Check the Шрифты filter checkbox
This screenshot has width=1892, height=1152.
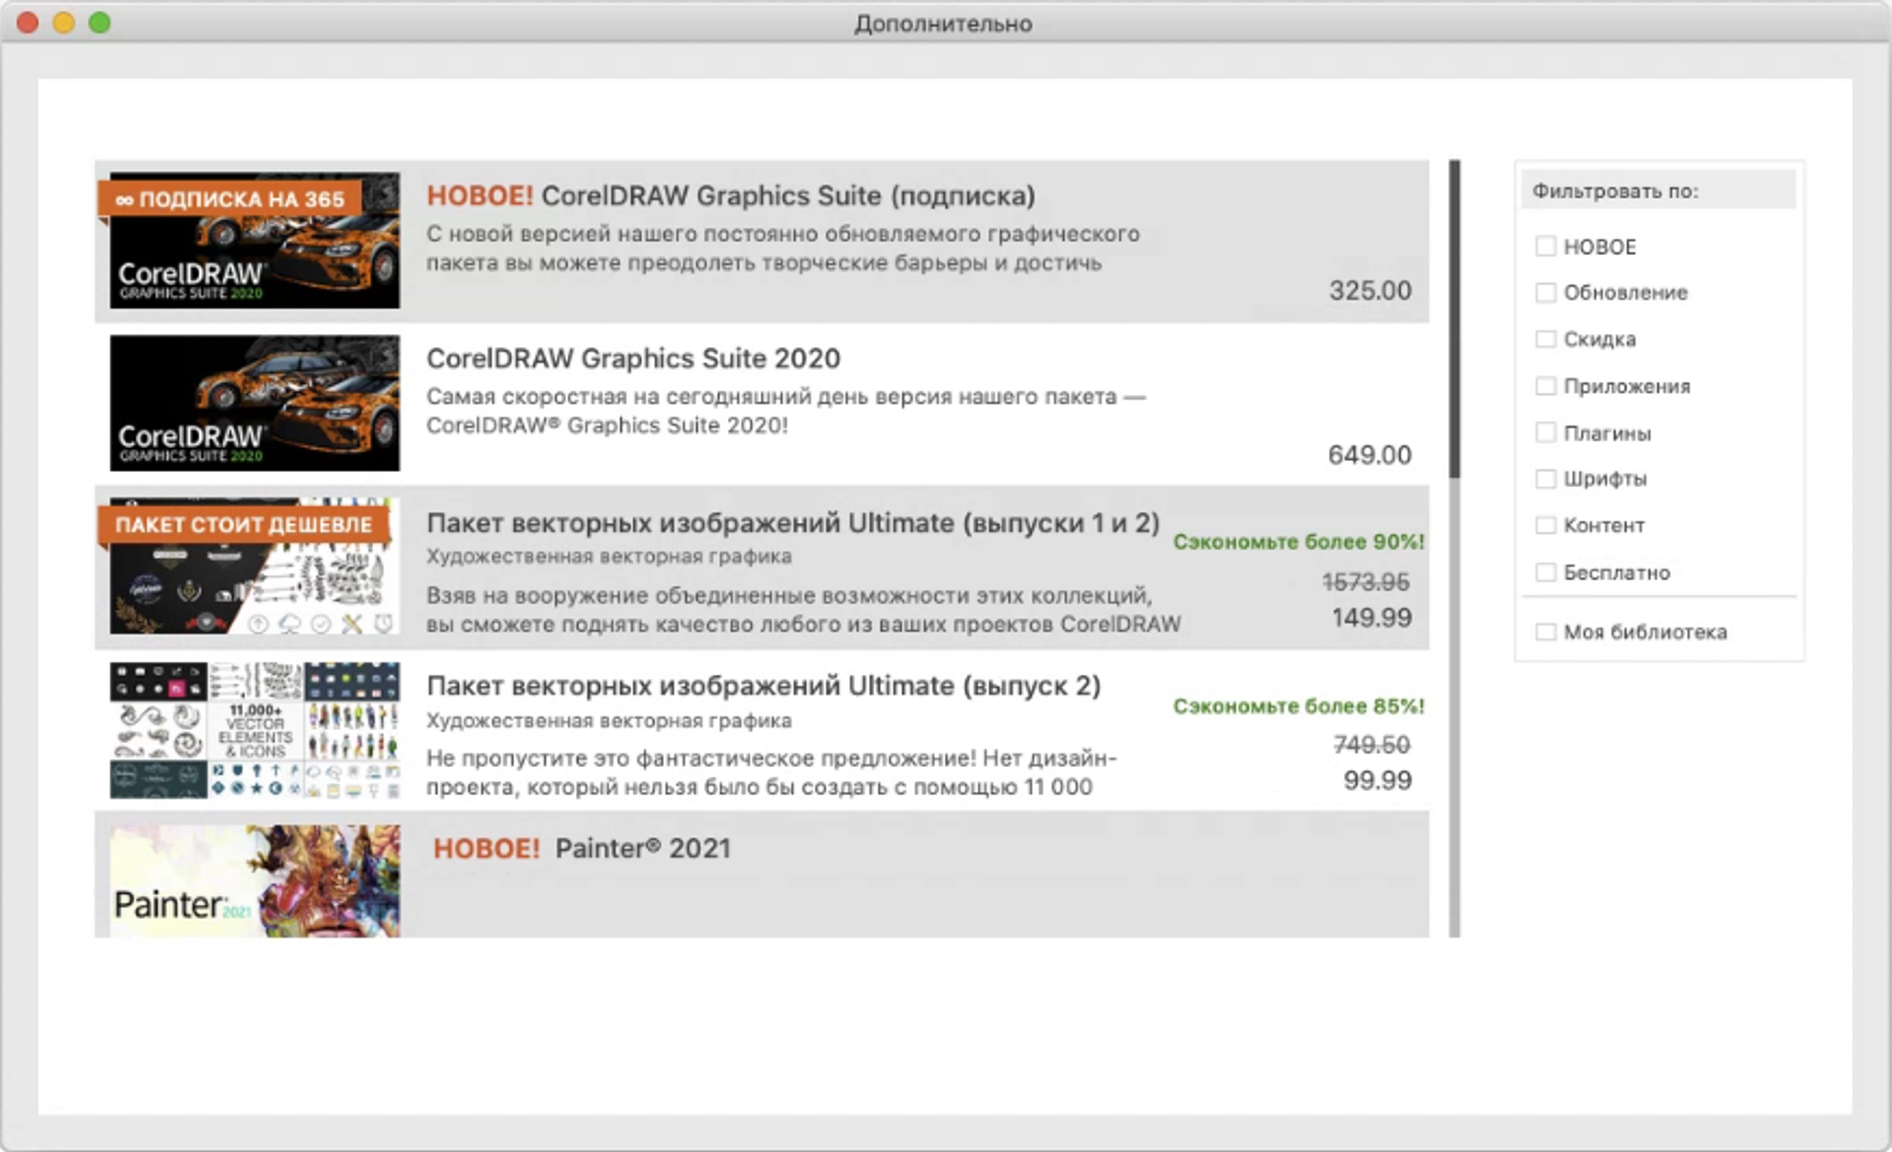[1545, 479]
